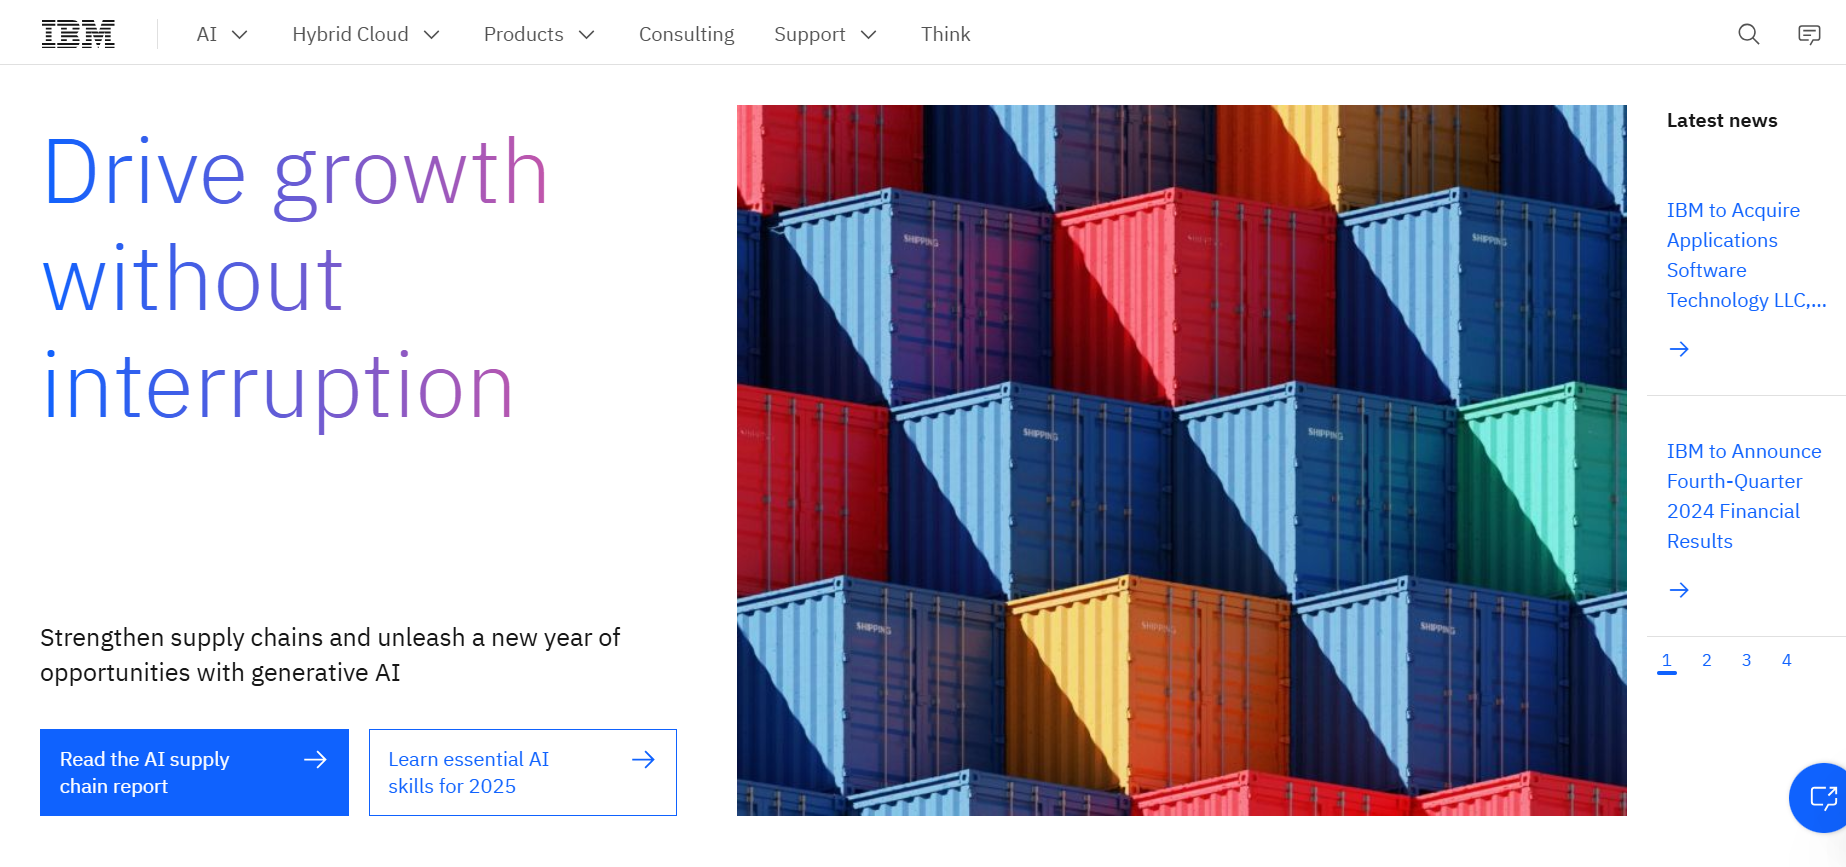
Task: Click the shipping containers hero image
Action: click(1182, 460)
